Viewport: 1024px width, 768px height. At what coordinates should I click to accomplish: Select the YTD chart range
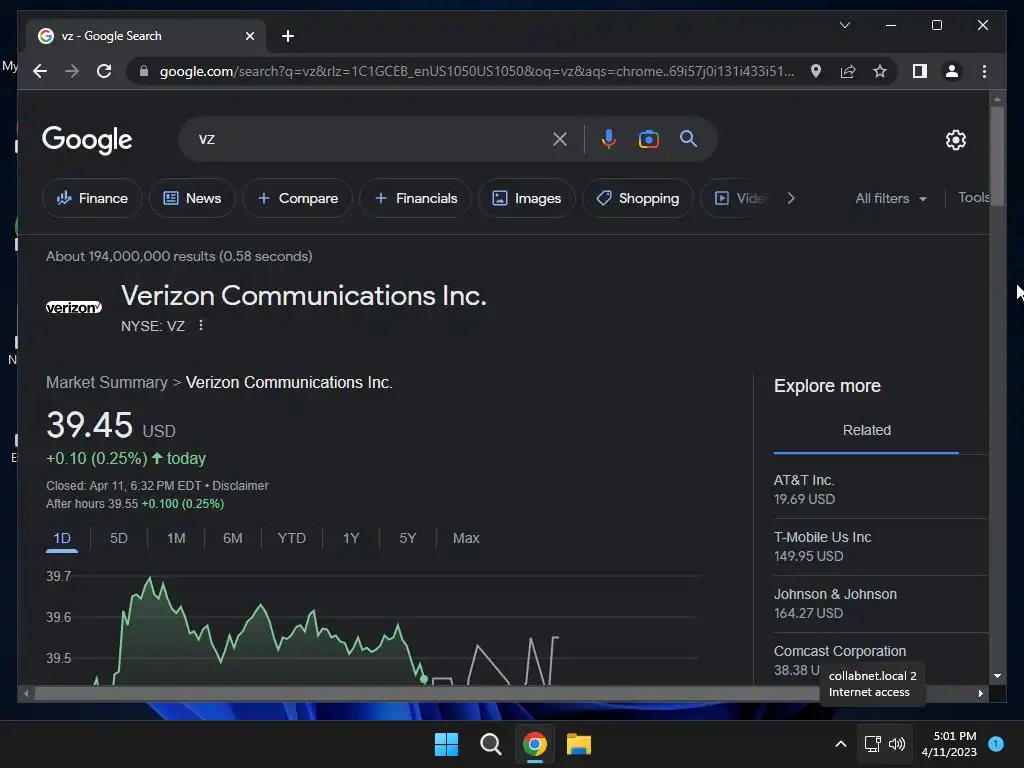tap(291, 538)
